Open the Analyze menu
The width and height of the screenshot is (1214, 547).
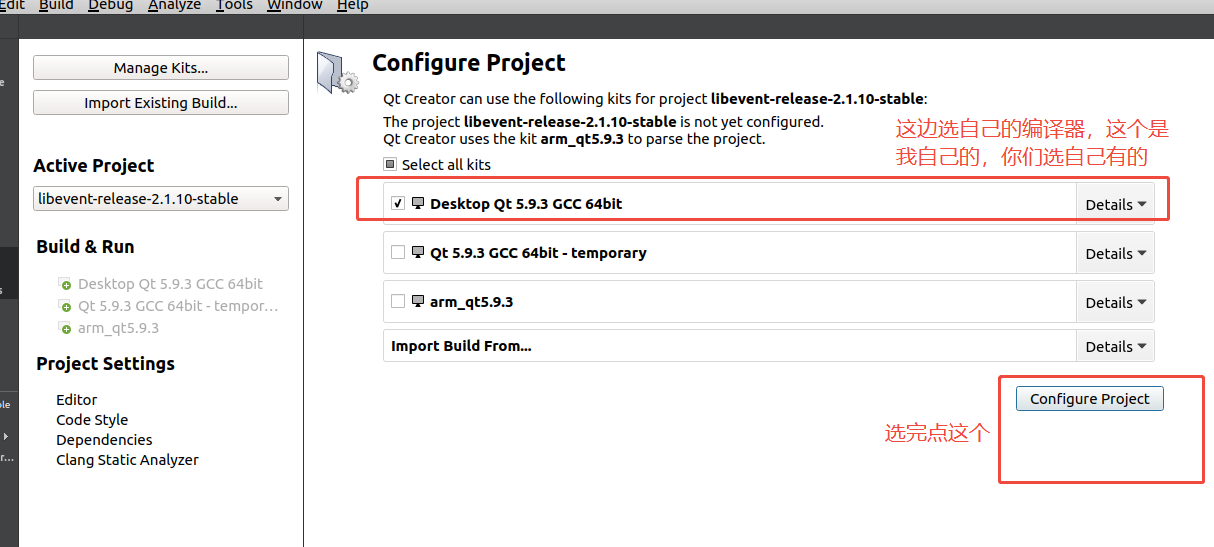[x=174, y=5]
